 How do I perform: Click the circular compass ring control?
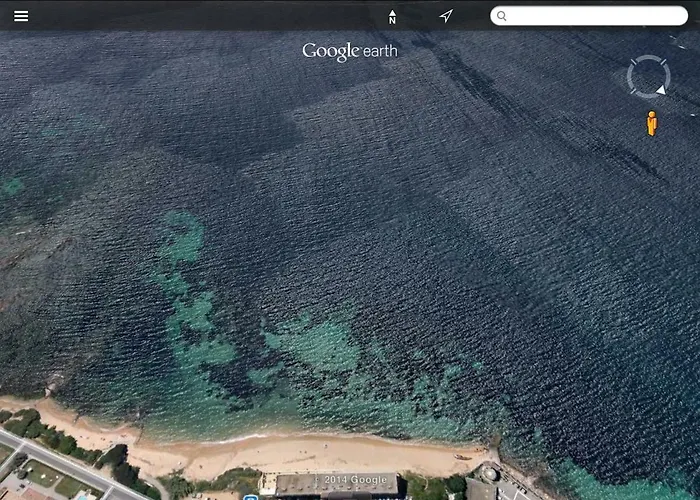coord(647,75)
